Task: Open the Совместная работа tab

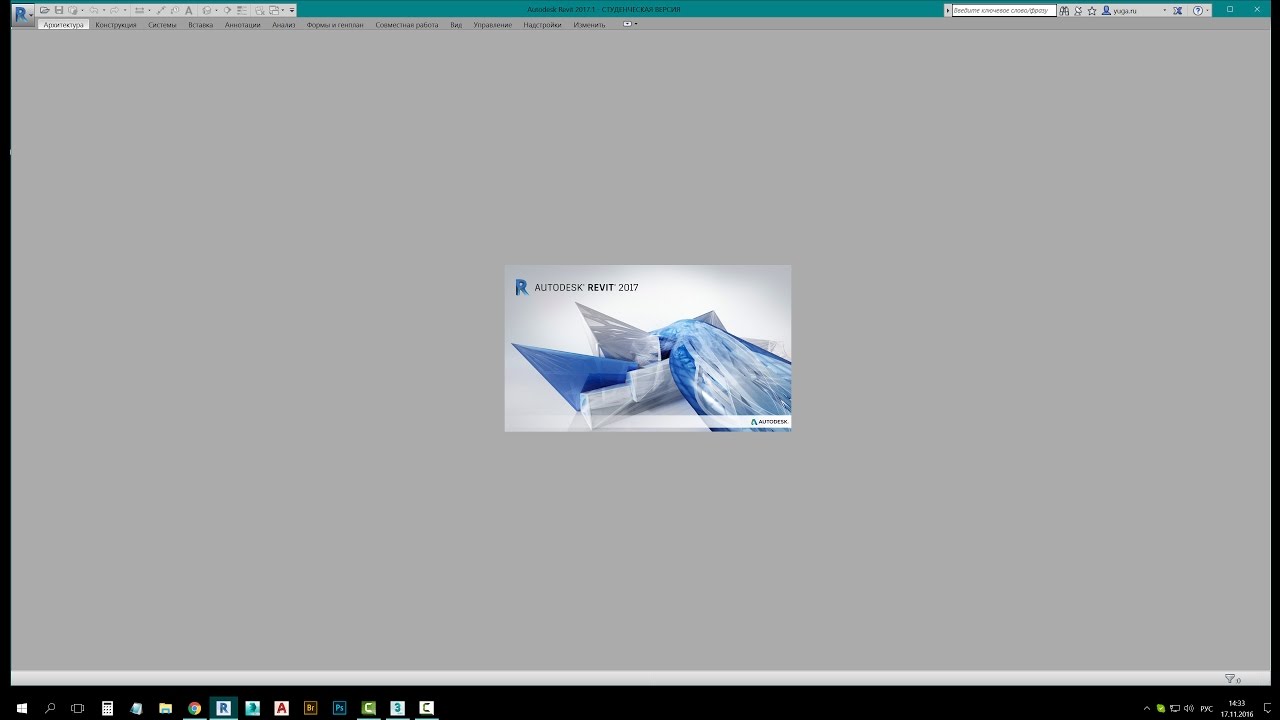Action: click(407, 24)
